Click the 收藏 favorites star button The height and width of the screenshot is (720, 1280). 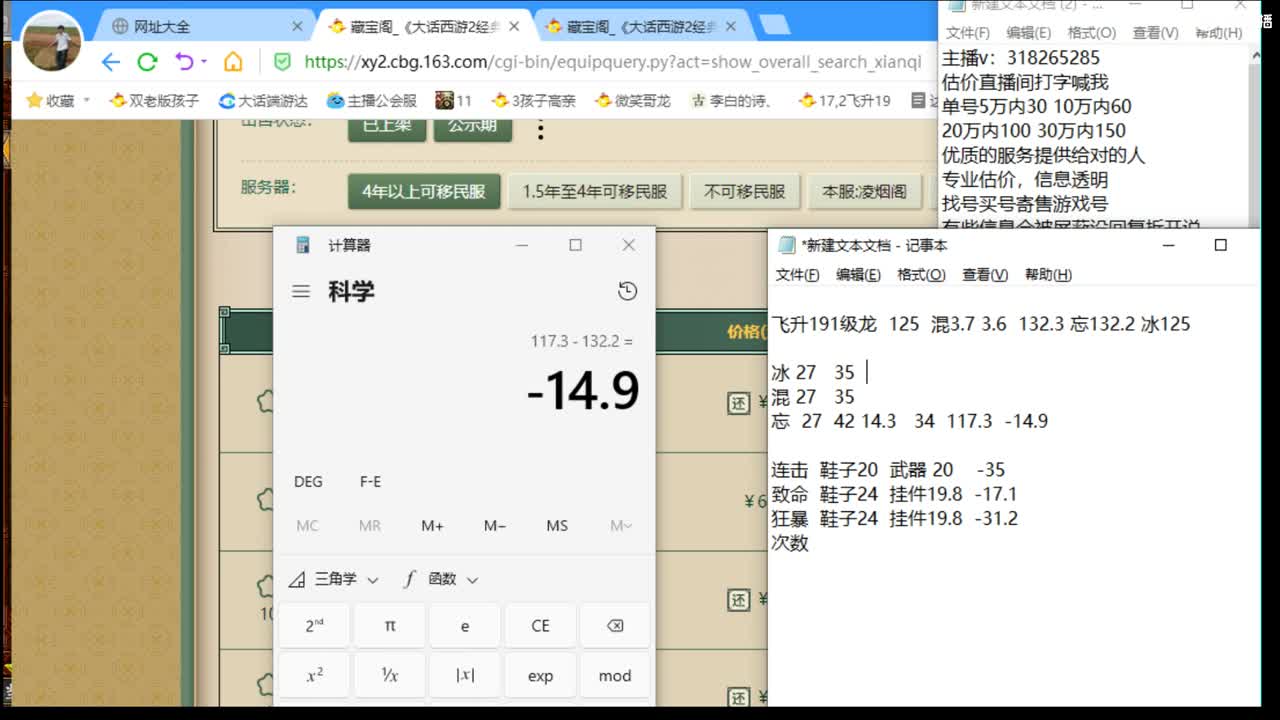click(x=50, y=100)
